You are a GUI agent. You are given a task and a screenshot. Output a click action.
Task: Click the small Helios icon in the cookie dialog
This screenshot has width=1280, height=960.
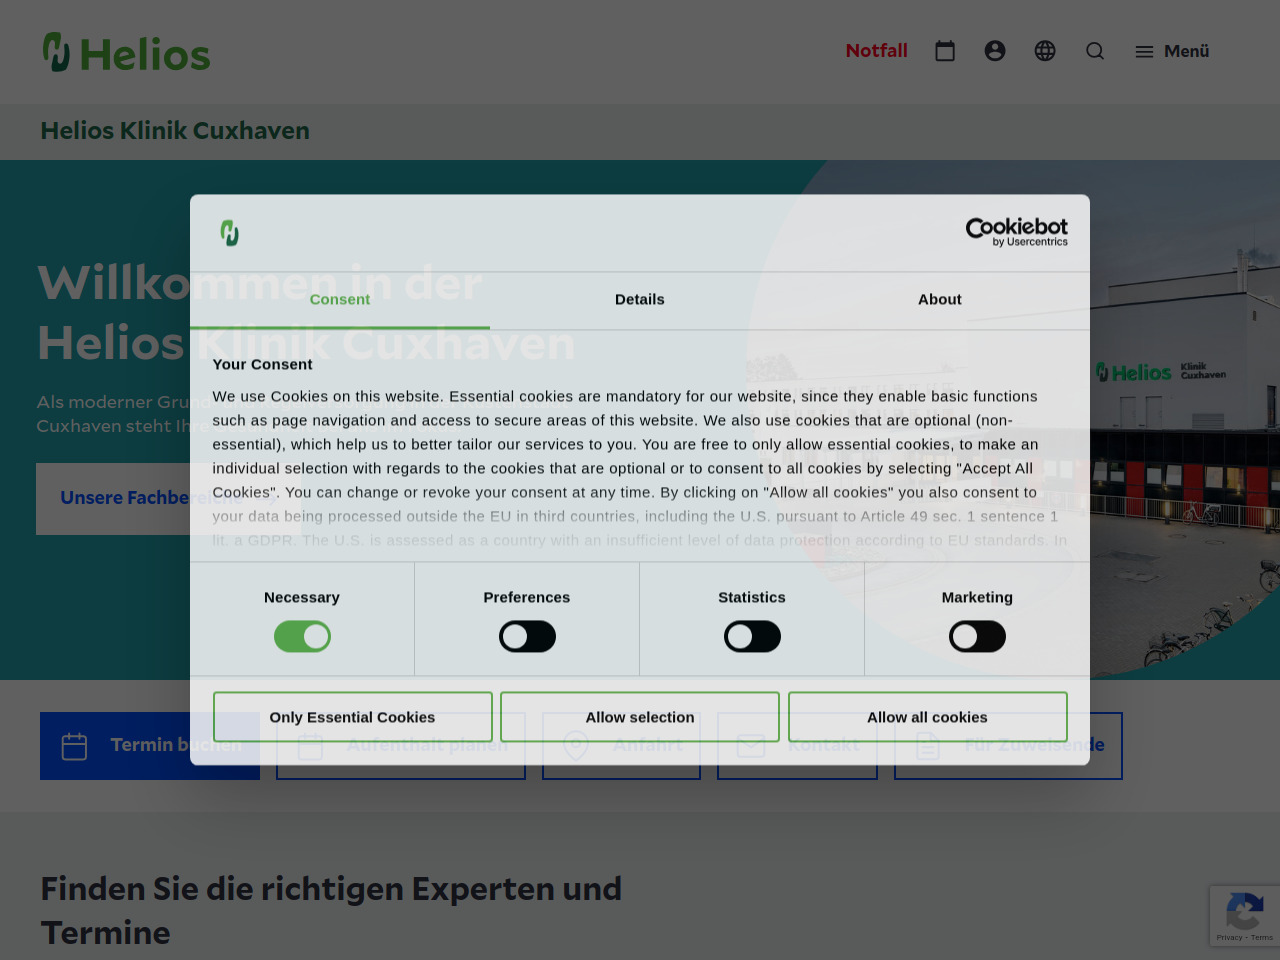(230, 233)
